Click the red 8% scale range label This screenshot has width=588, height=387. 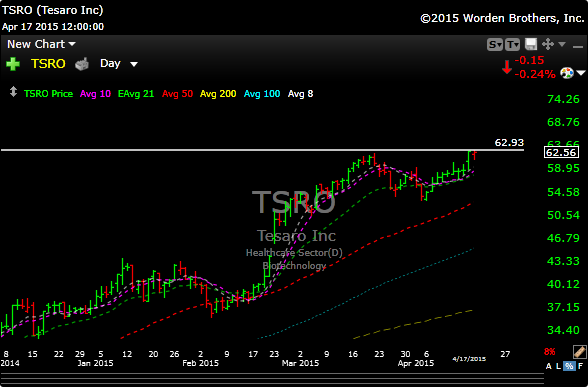549,352
